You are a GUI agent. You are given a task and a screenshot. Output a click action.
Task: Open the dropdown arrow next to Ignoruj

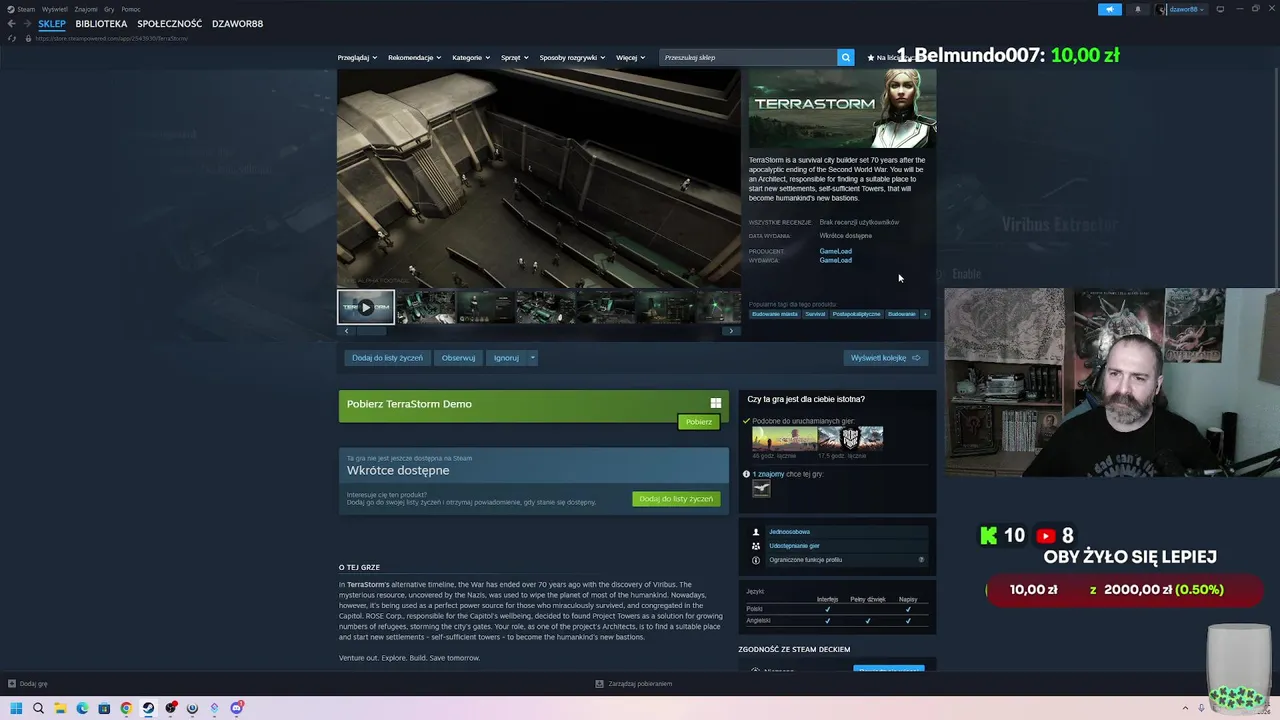pos(532,357)
